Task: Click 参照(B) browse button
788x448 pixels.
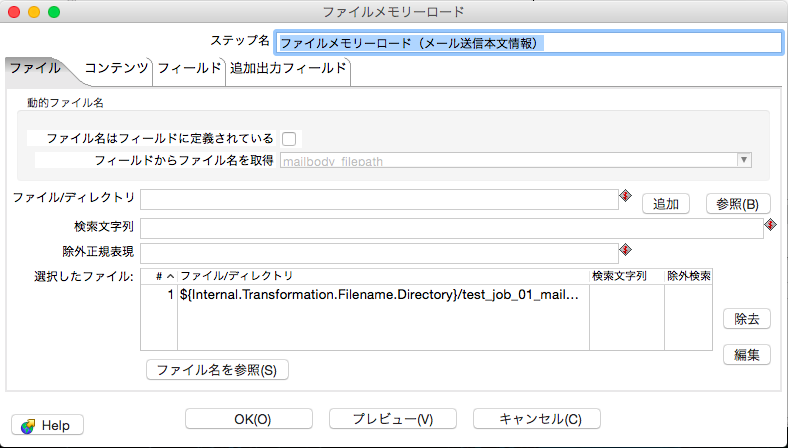Action: 738,203
